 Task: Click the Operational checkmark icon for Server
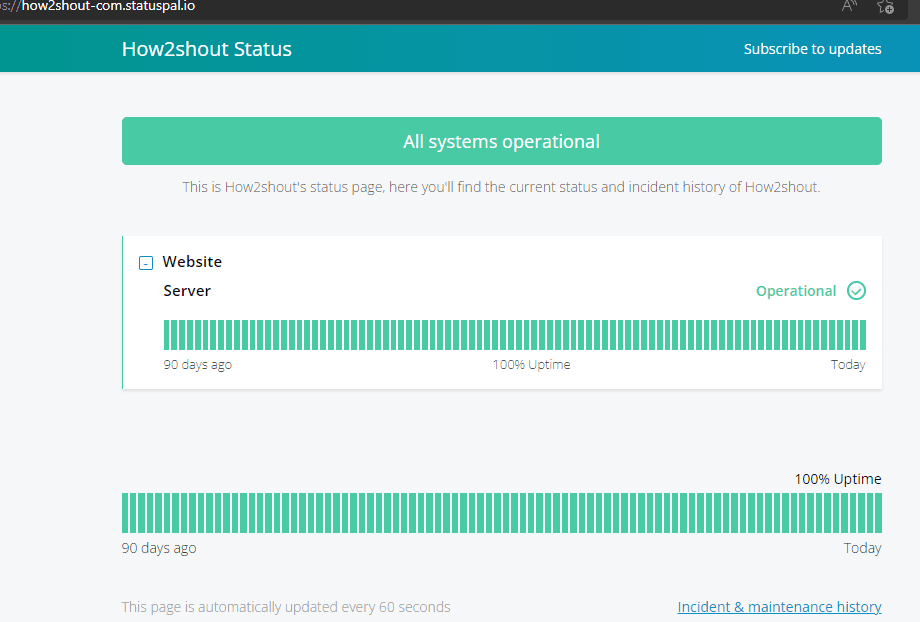pyautogui.click(x=856, y=290)
